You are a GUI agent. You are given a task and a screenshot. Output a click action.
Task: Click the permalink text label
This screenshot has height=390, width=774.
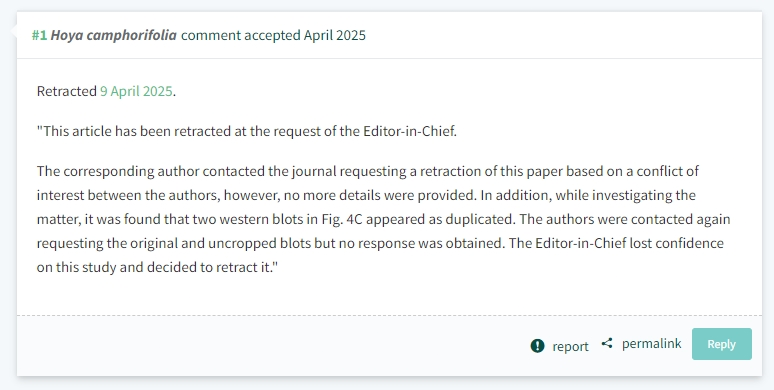click(652, 344)
